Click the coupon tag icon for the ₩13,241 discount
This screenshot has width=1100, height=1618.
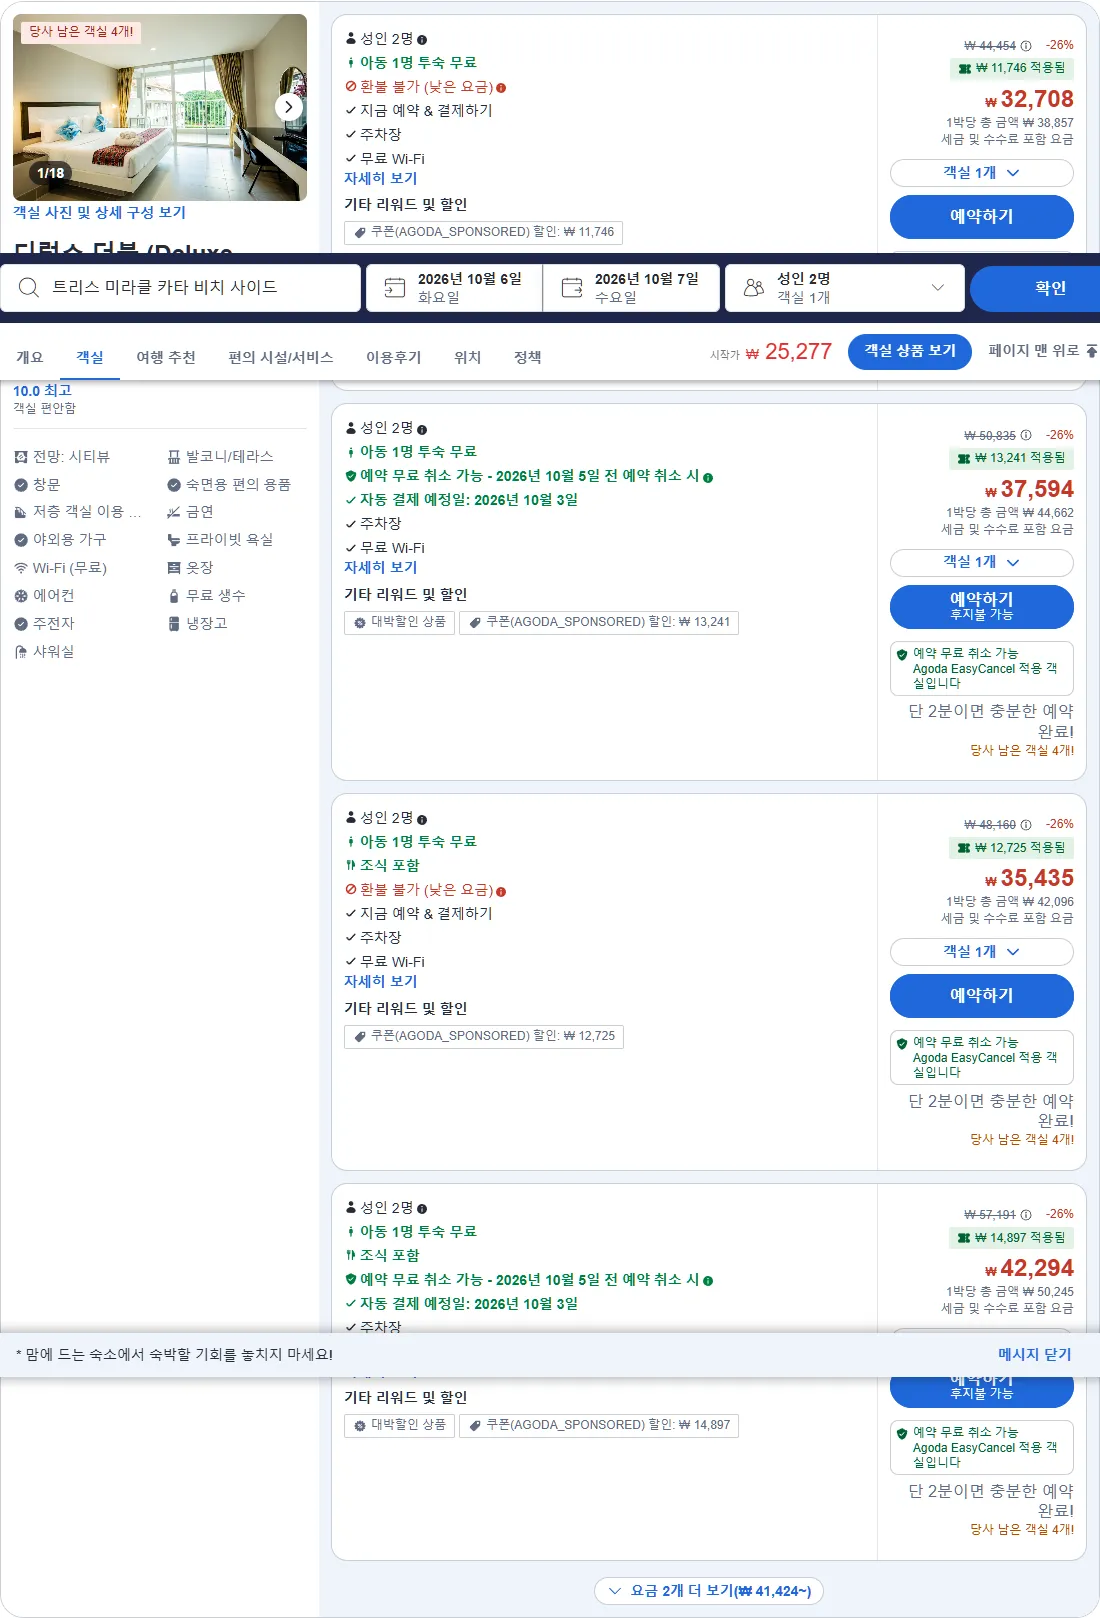tap(476, 622)
